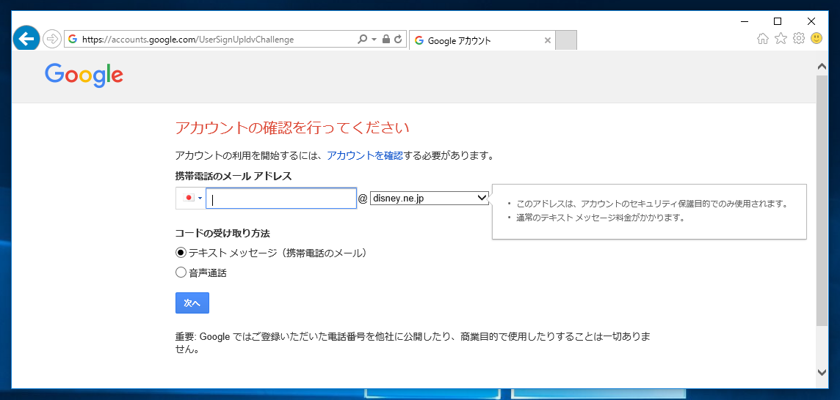The width and height of the screenshot is (840, 400).
Task: Click the smiley feedback icon
Action: pos(816,38)
